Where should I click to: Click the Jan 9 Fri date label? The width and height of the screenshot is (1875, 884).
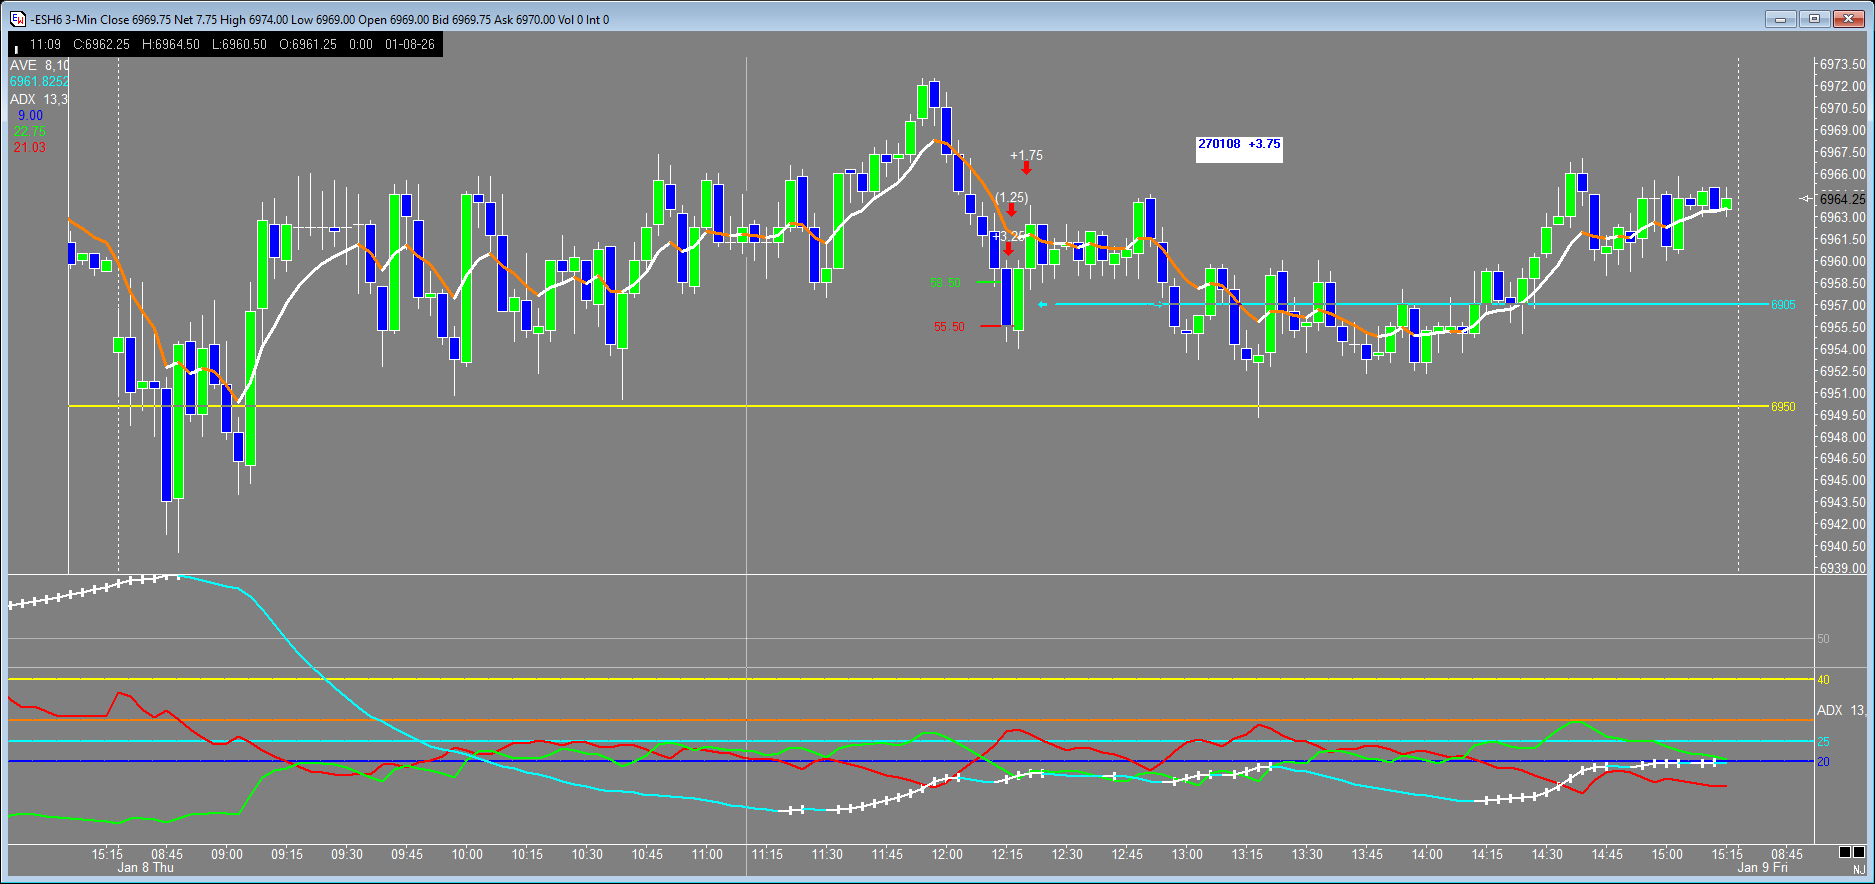point(1762,867)
